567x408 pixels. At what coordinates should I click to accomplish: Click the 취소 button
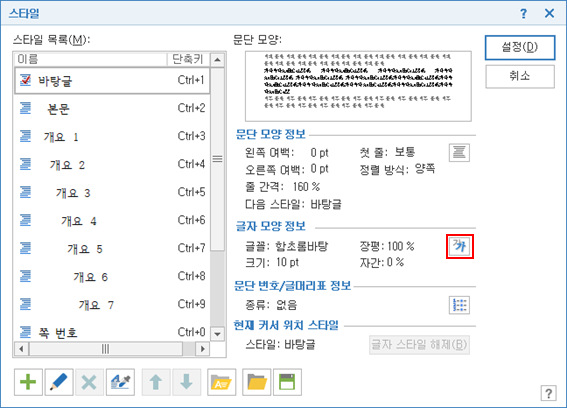(x=520, y=76)
